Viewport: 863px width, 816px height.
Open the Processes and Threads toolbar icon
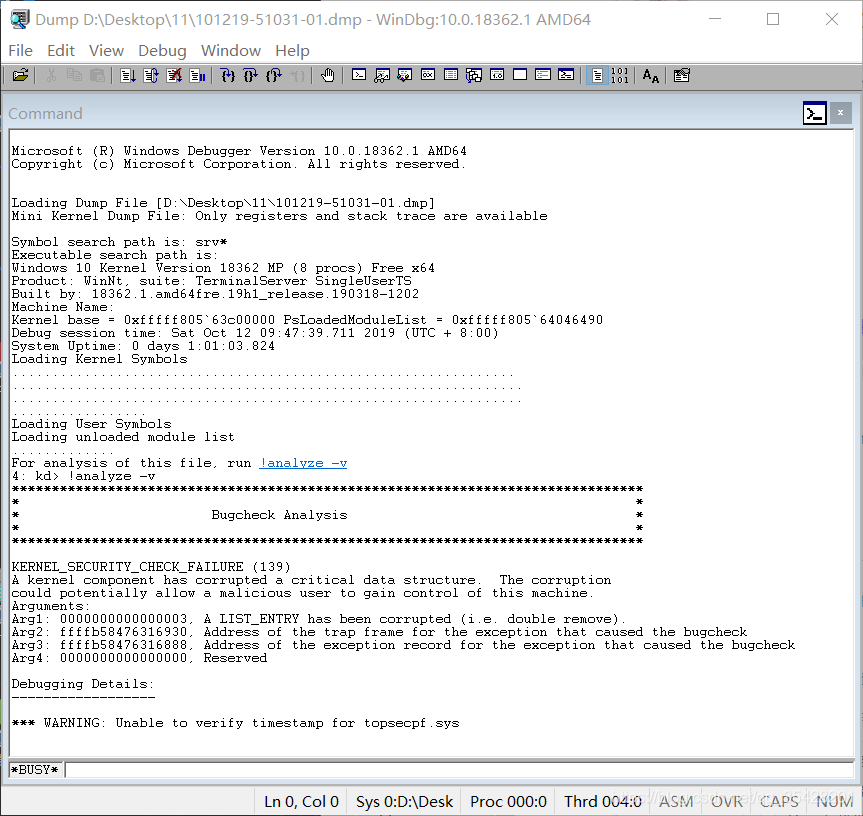pyautogui.click(x=543, y=75)
